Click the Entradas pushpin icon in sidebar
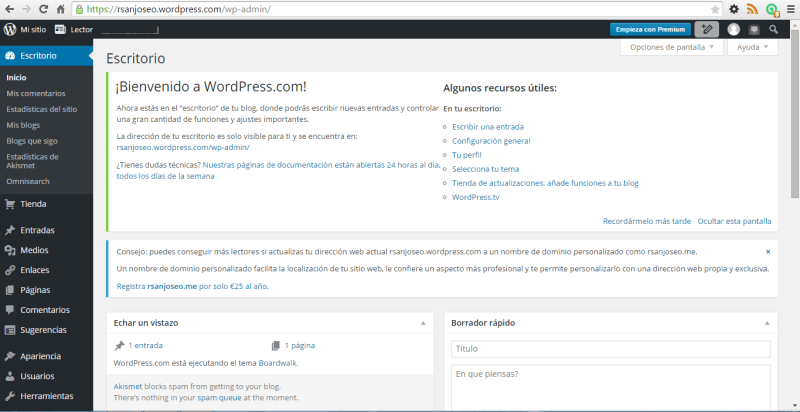The width and height of the screenshot is (800, 412). (x=10, y=230)
